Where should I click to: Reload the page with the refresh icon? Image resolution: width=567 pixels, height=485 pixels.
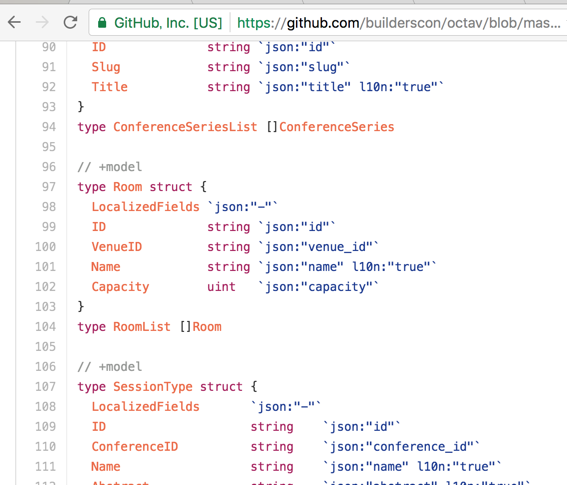pyautogui.click(x=70, y=22)
